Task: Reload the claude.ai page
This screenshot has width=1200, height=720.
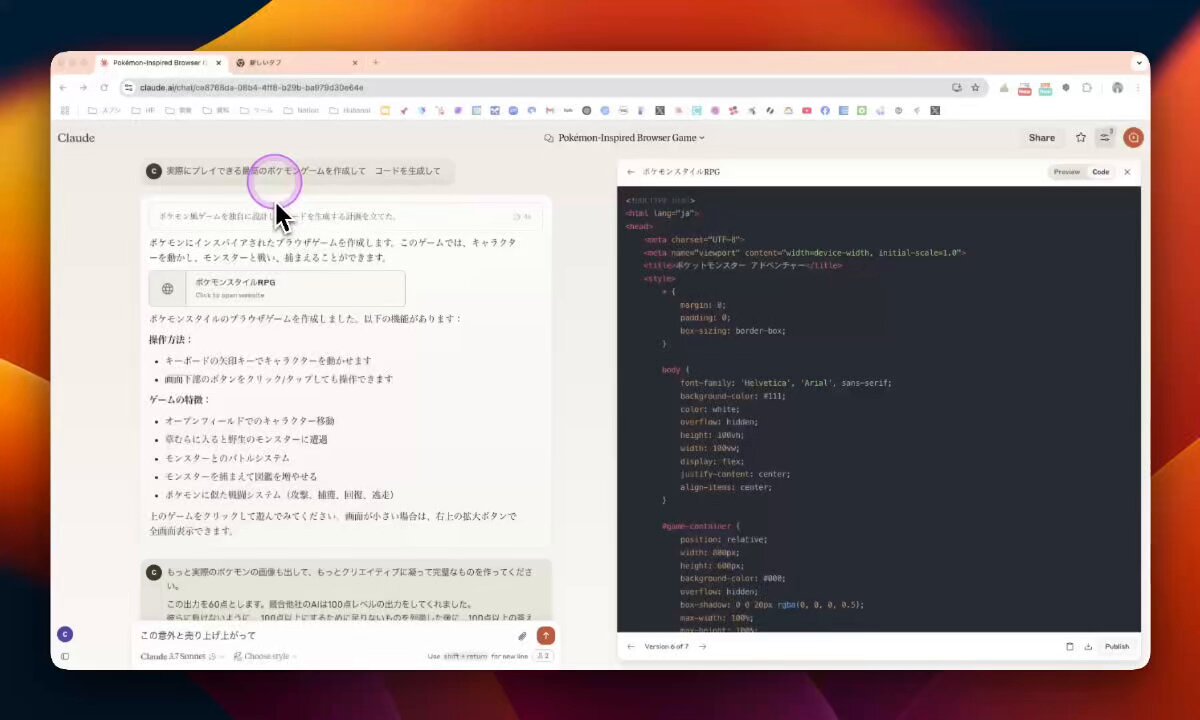Action: (x=104, y=88)
